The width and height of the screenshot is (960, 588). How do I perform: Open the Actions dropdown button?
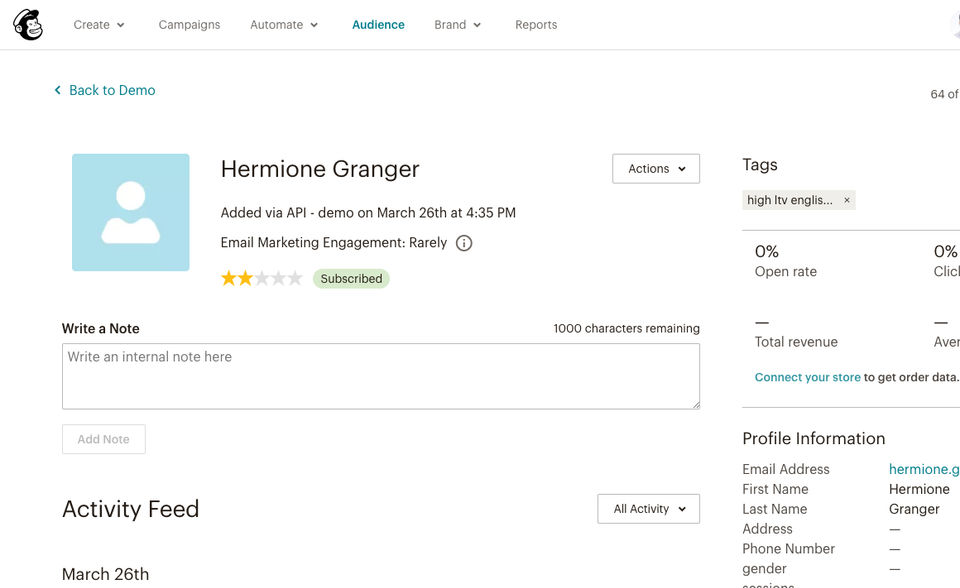coord(656,169)
